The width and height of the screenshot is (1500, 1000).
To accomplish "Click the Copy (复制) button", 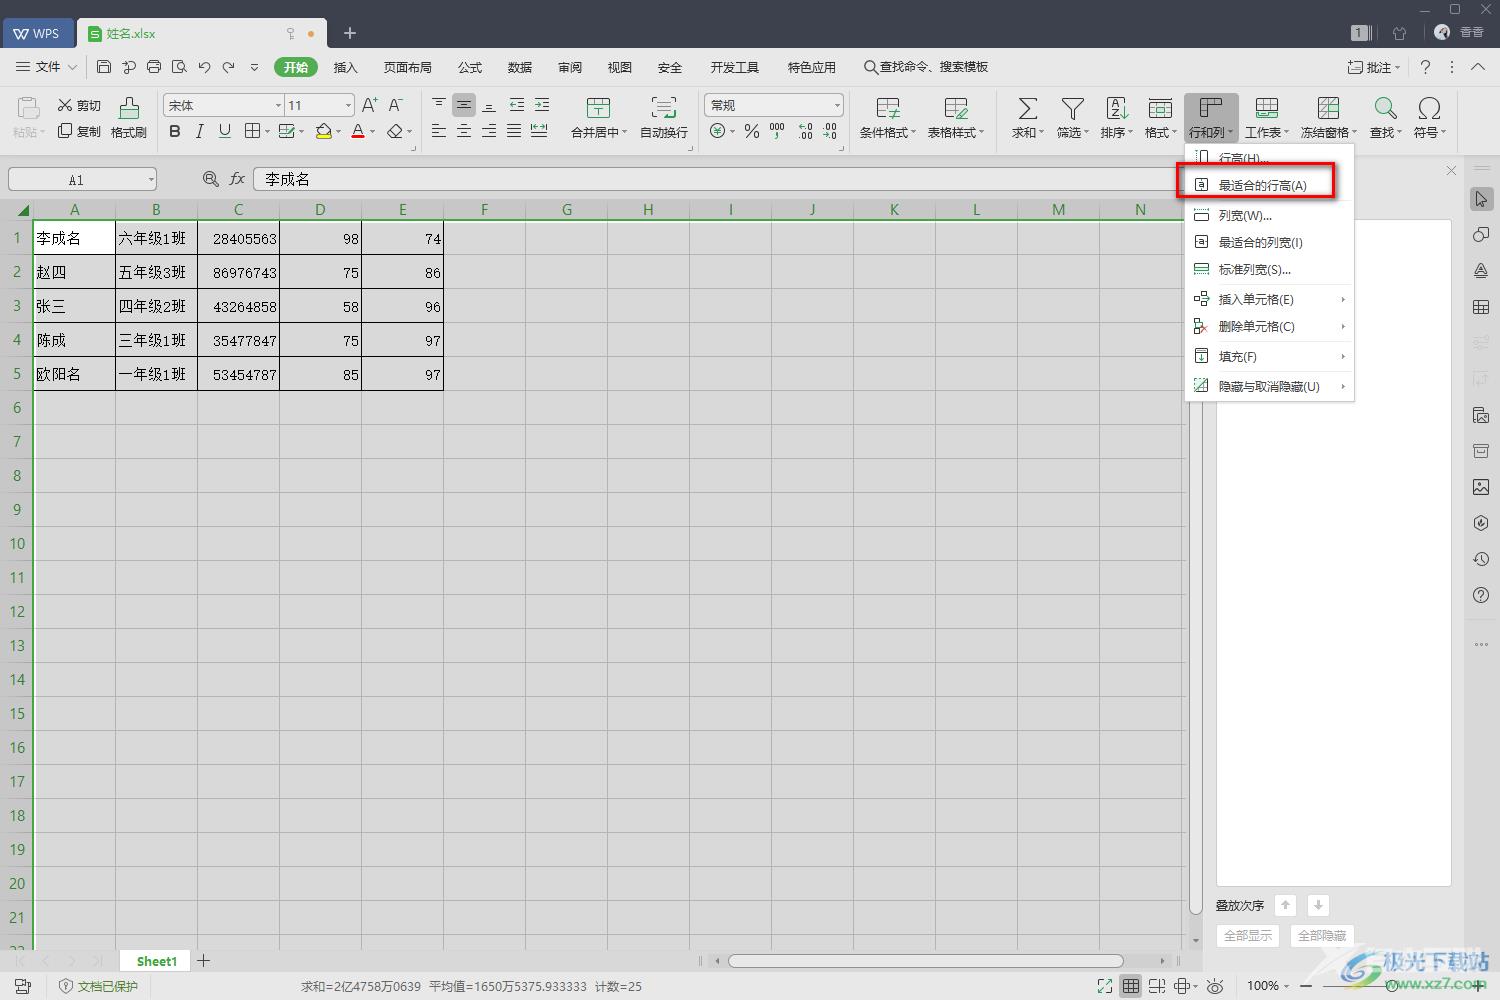I will pyautogui.click(x=79, y=131).
